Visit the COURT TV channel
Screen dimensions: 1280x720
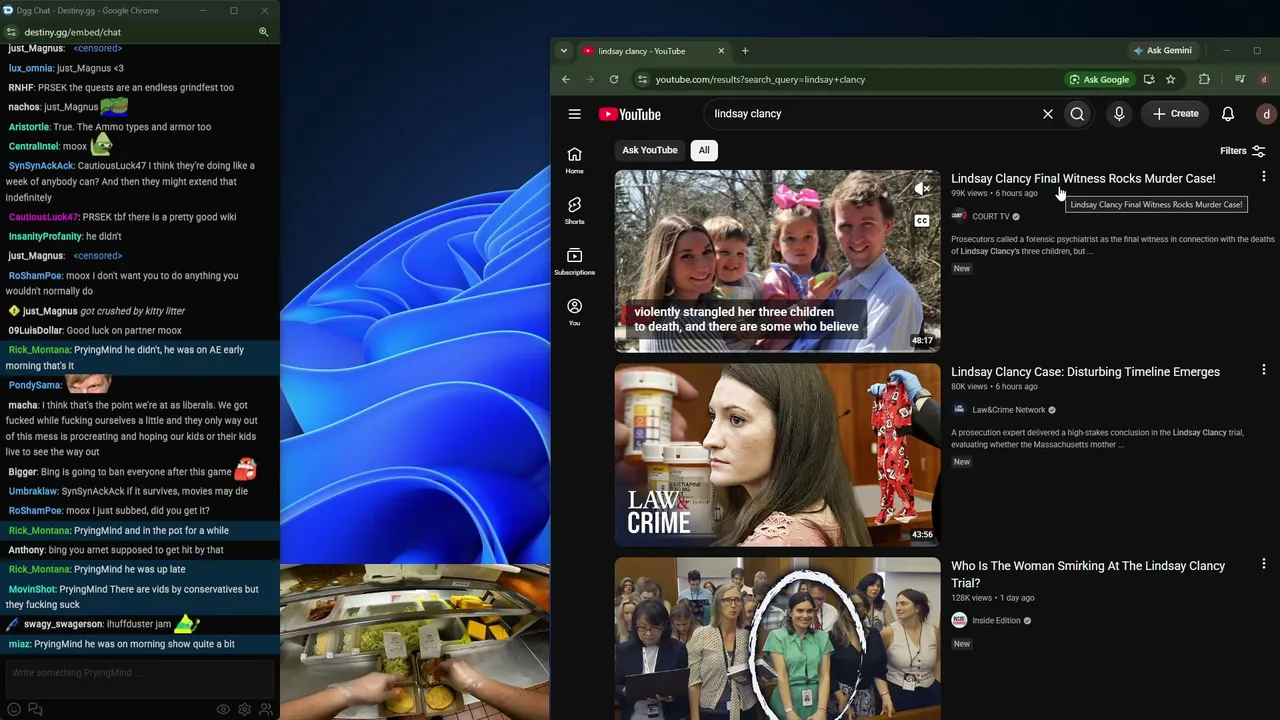pos(991,216)
